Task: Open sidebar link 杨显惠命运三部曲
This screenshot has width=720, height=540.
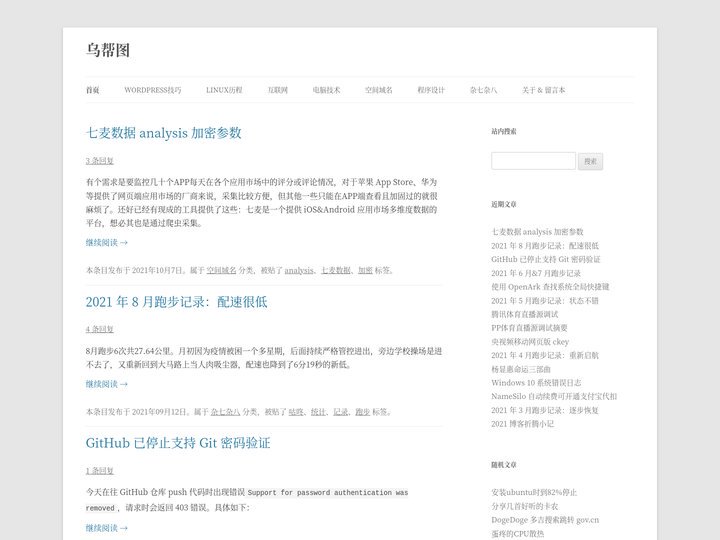Action: (x=521, y=369)
